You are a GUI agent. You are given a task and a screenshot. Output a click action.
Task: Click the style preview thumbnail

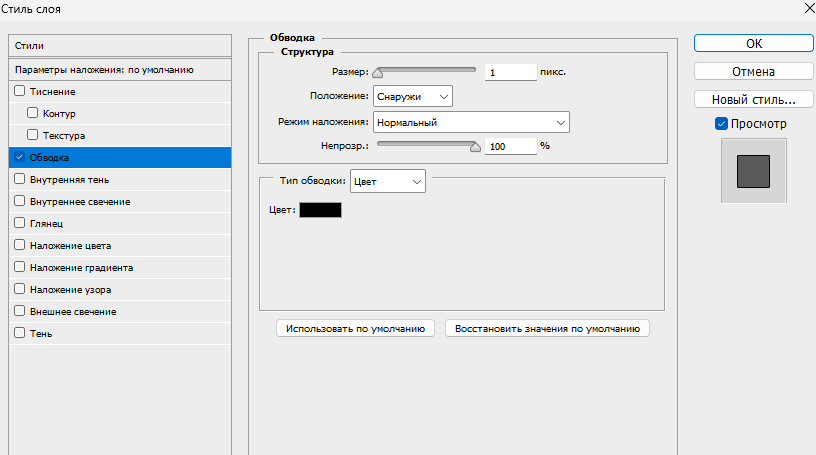pyautogui.click(x=753, y=170)
